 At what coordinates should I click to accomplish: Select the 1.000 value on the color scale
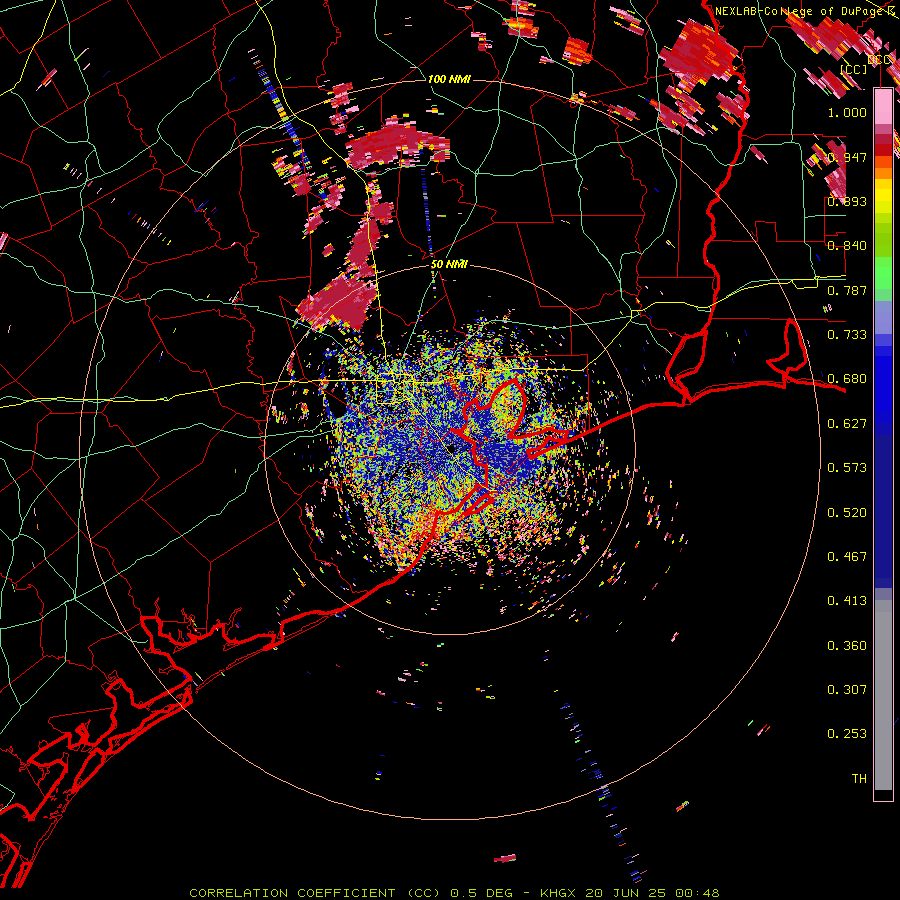coord(847,112)
